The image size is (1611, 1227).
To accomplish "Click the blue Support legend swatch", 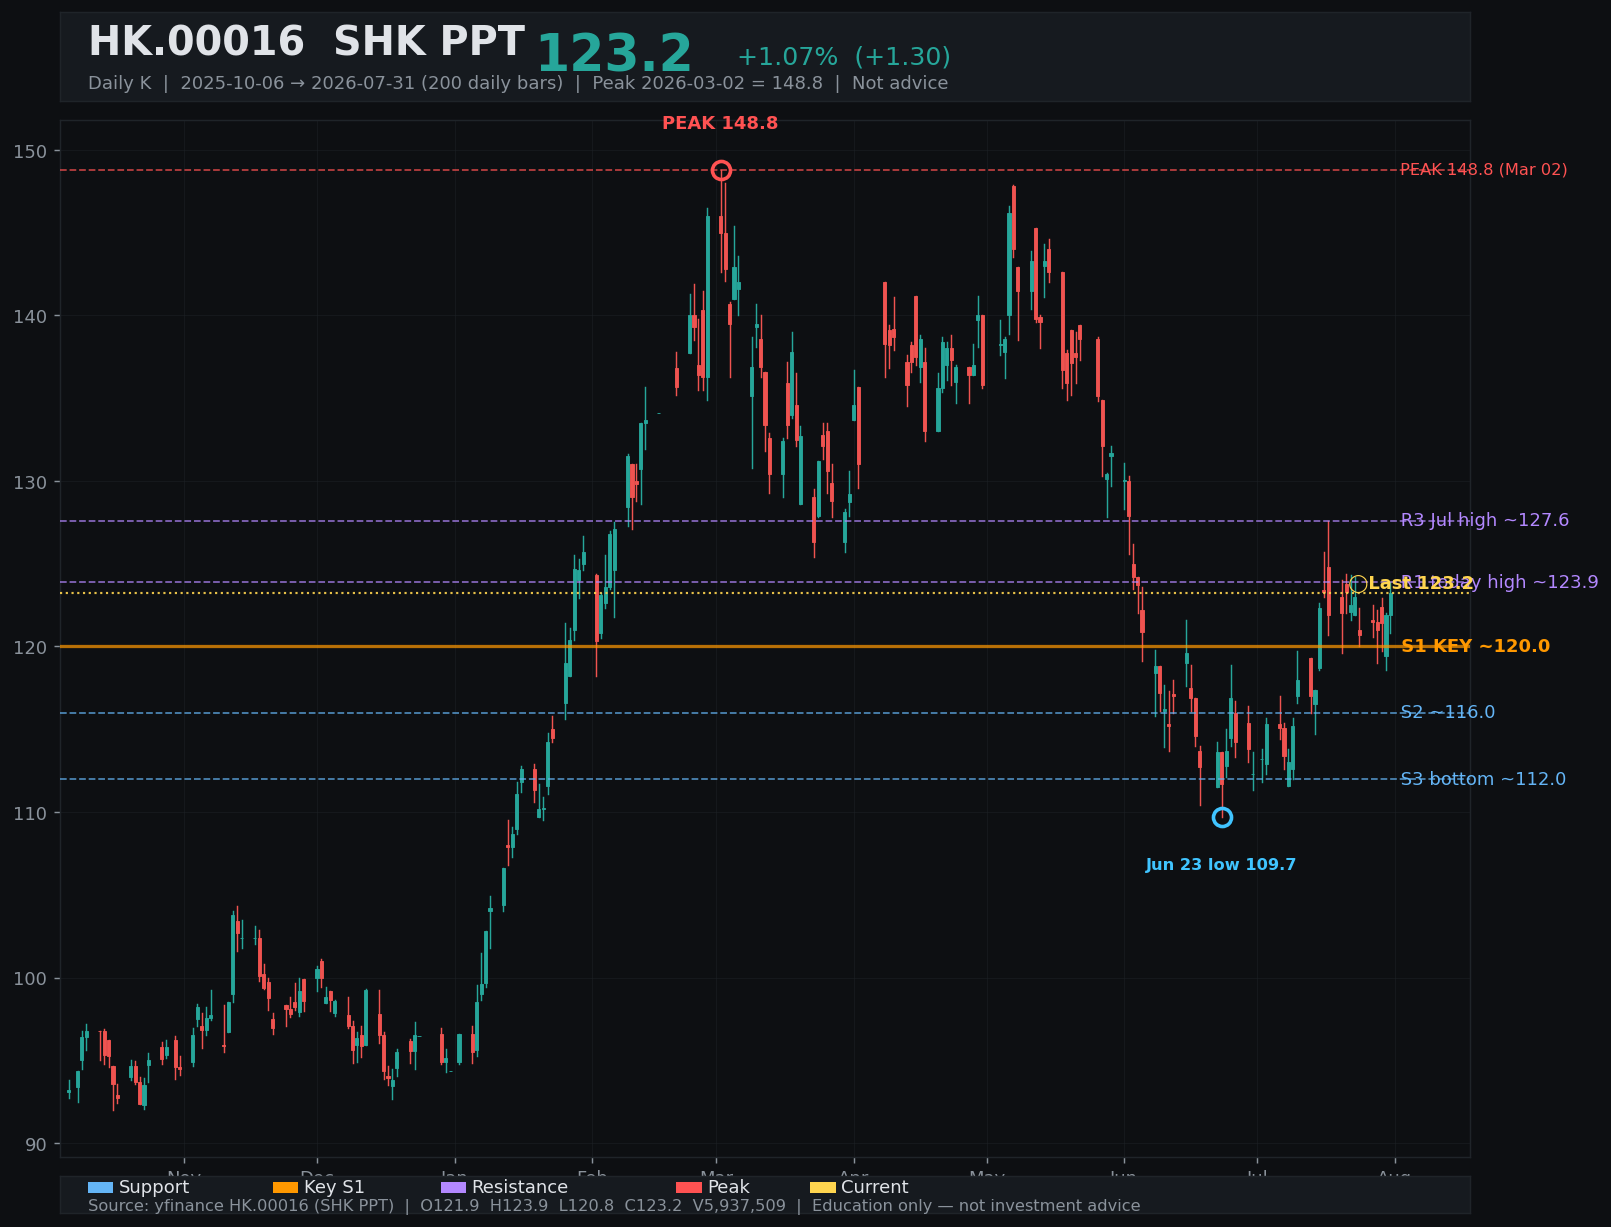I will [100, 1187].
